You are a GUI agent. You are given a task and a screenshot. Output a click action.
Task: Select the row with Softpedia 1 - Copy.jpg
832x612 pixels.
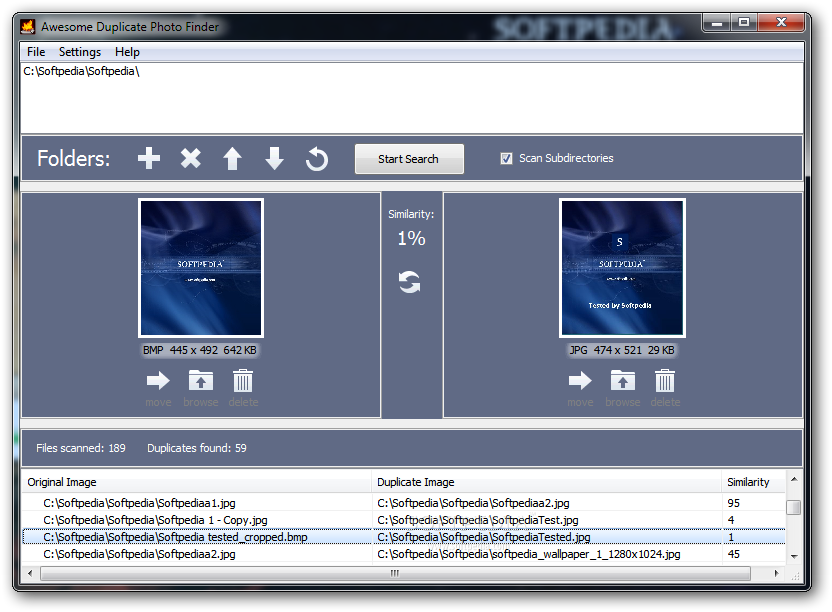point(403,520)
